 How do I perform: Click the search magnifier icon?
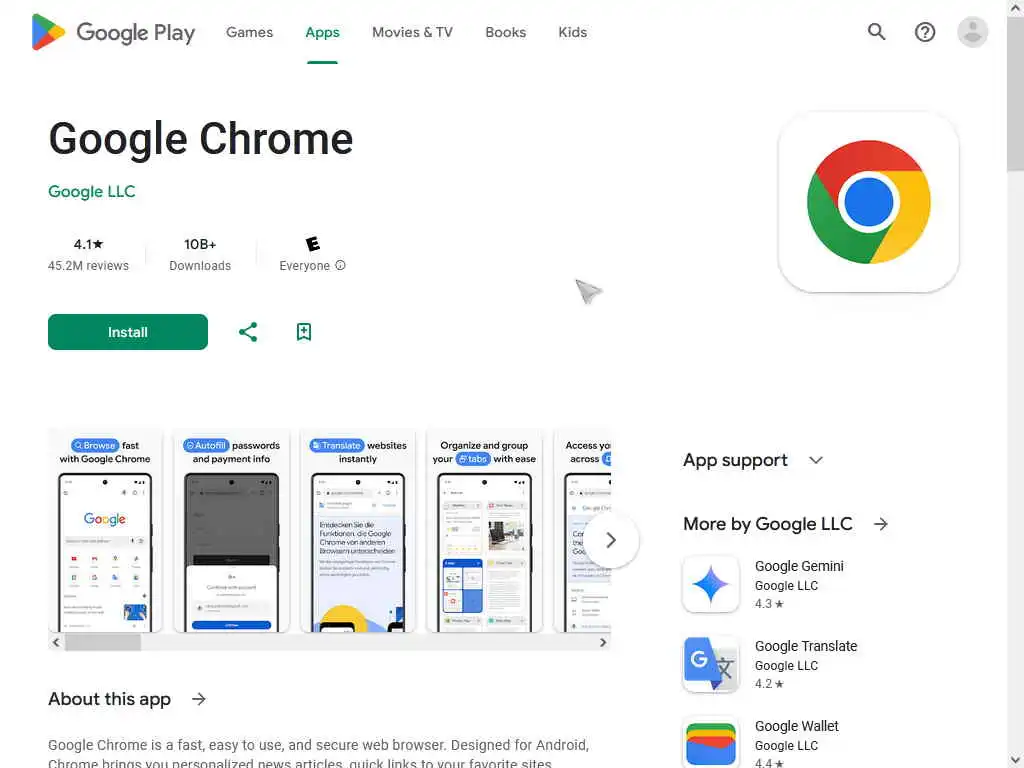tap(876, 32)
